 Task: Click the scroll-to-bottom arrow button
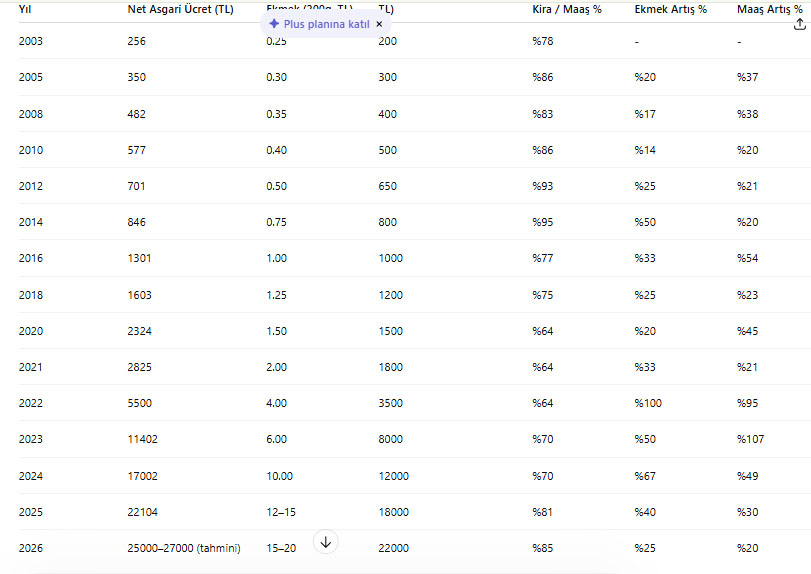326,542
